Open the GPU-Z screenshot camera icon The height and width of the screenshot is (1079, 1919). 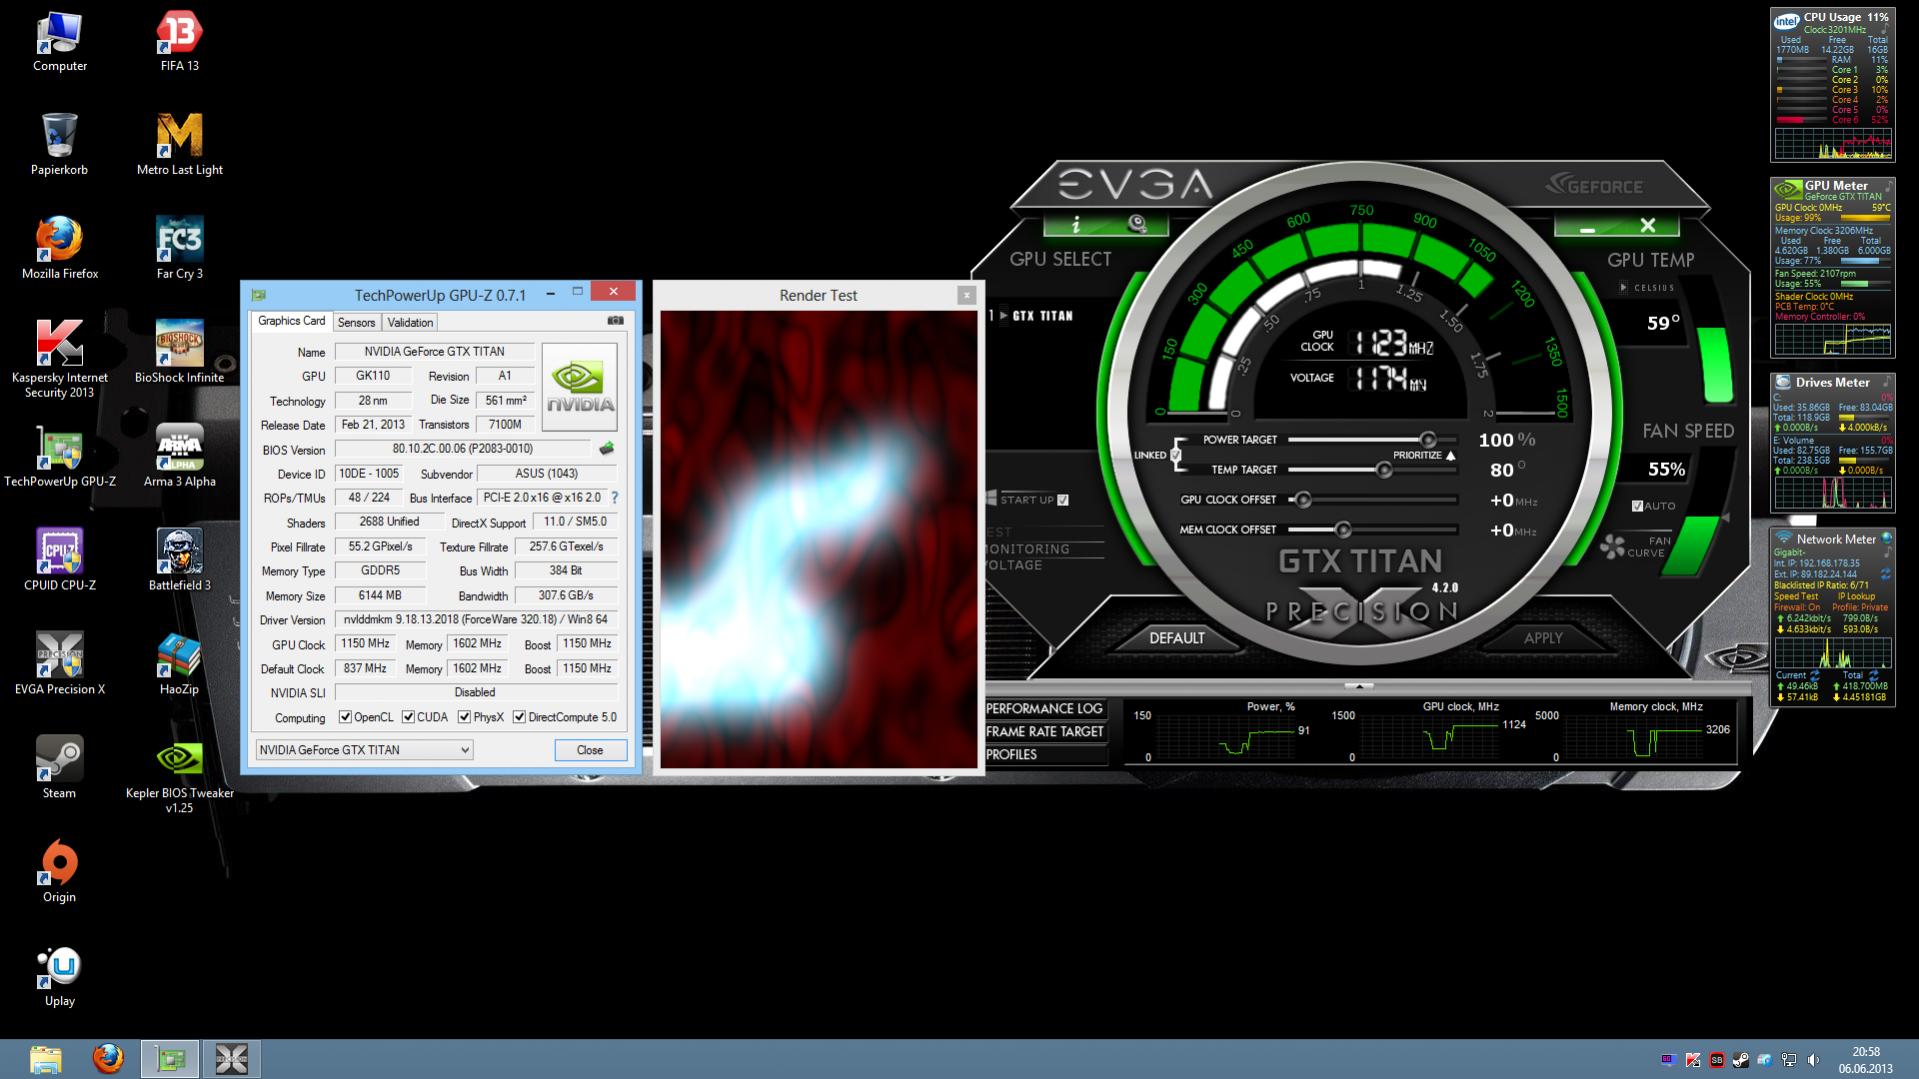[x=615, y=321]
